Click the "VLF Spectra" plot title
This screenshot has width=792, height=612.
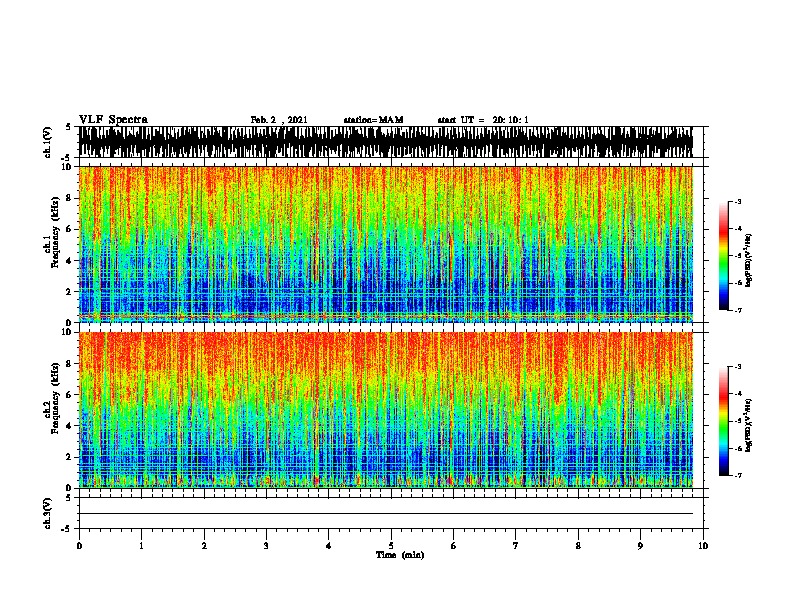113,120
